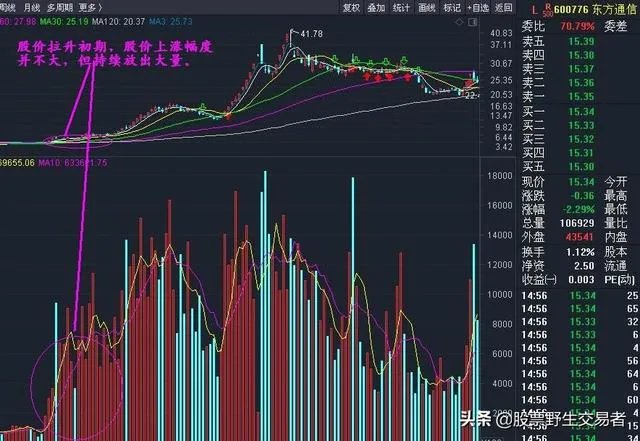Click the 18000 volume axis label
The height and width of the screenshot is (441, 640).
pyautogui.click(x=500, y=176)
